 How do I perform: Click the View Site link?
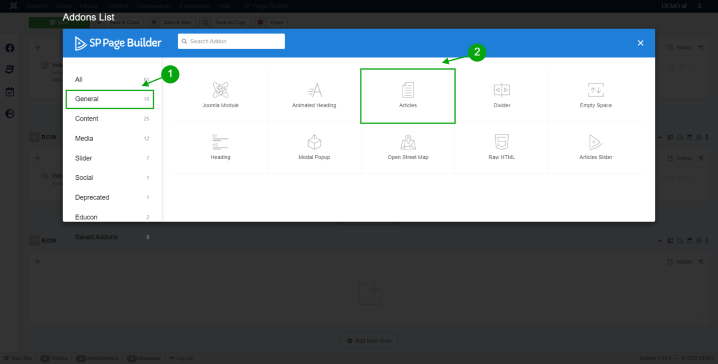[18, 358]
